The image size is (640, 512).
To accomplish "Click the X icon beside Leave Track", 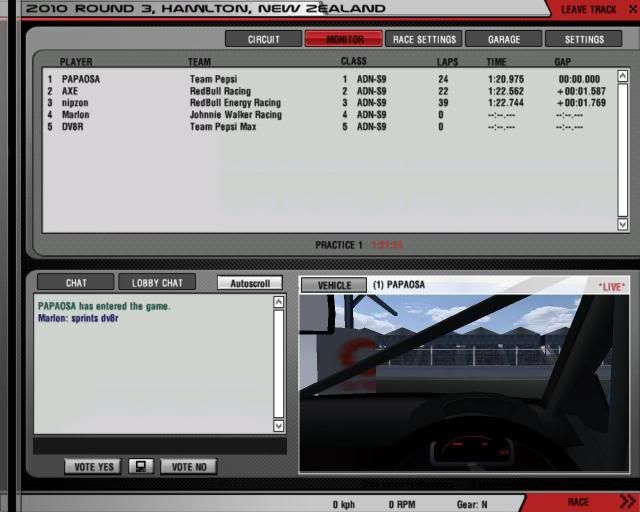I will tap(633, 9).
